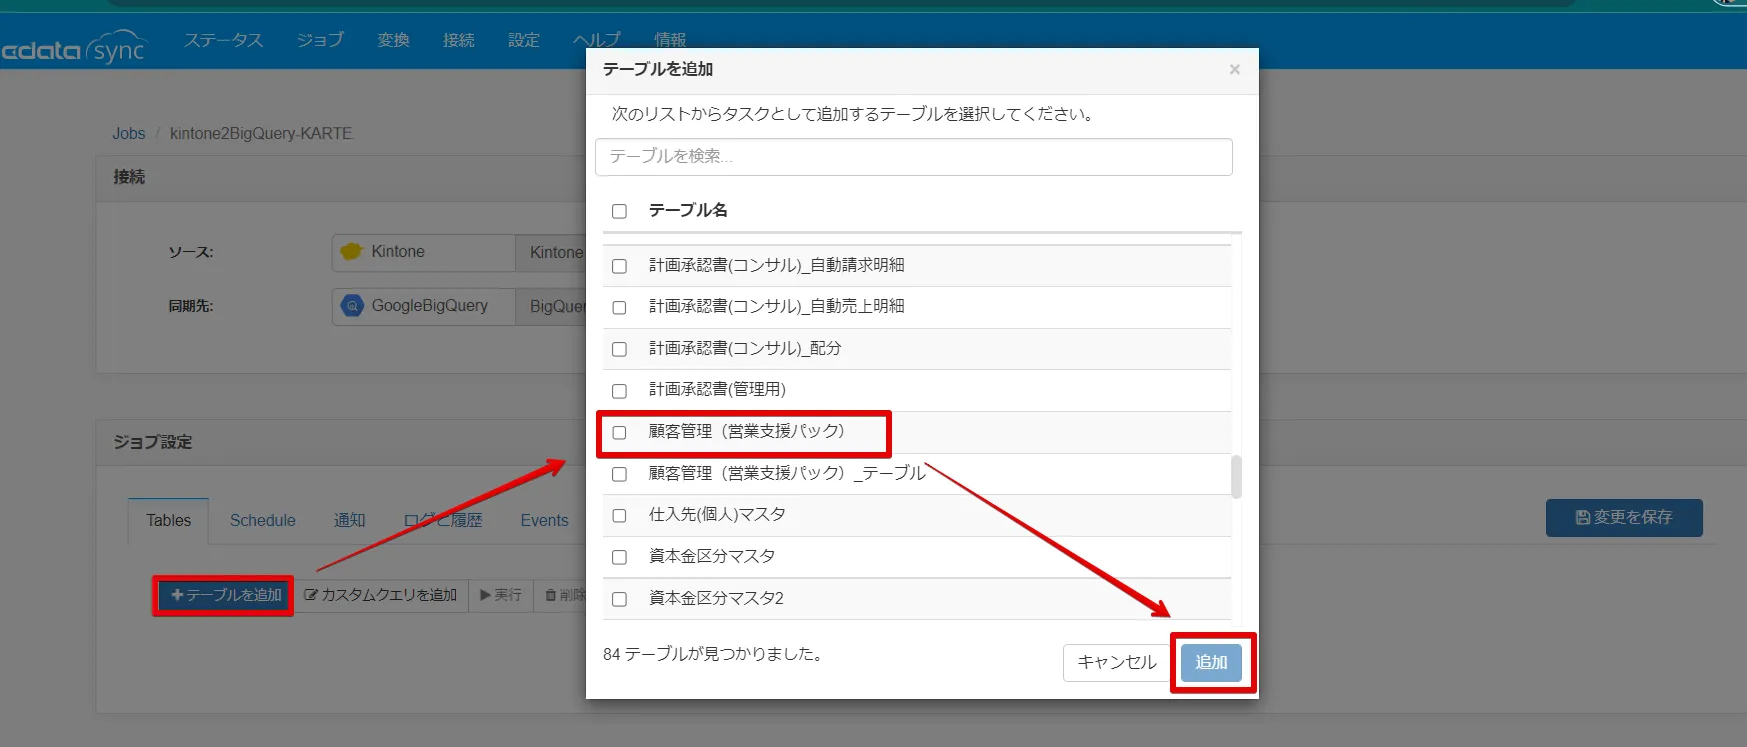1747x747 pixels.
Task: Open the ジョブ menu
Action: point(320,40)
